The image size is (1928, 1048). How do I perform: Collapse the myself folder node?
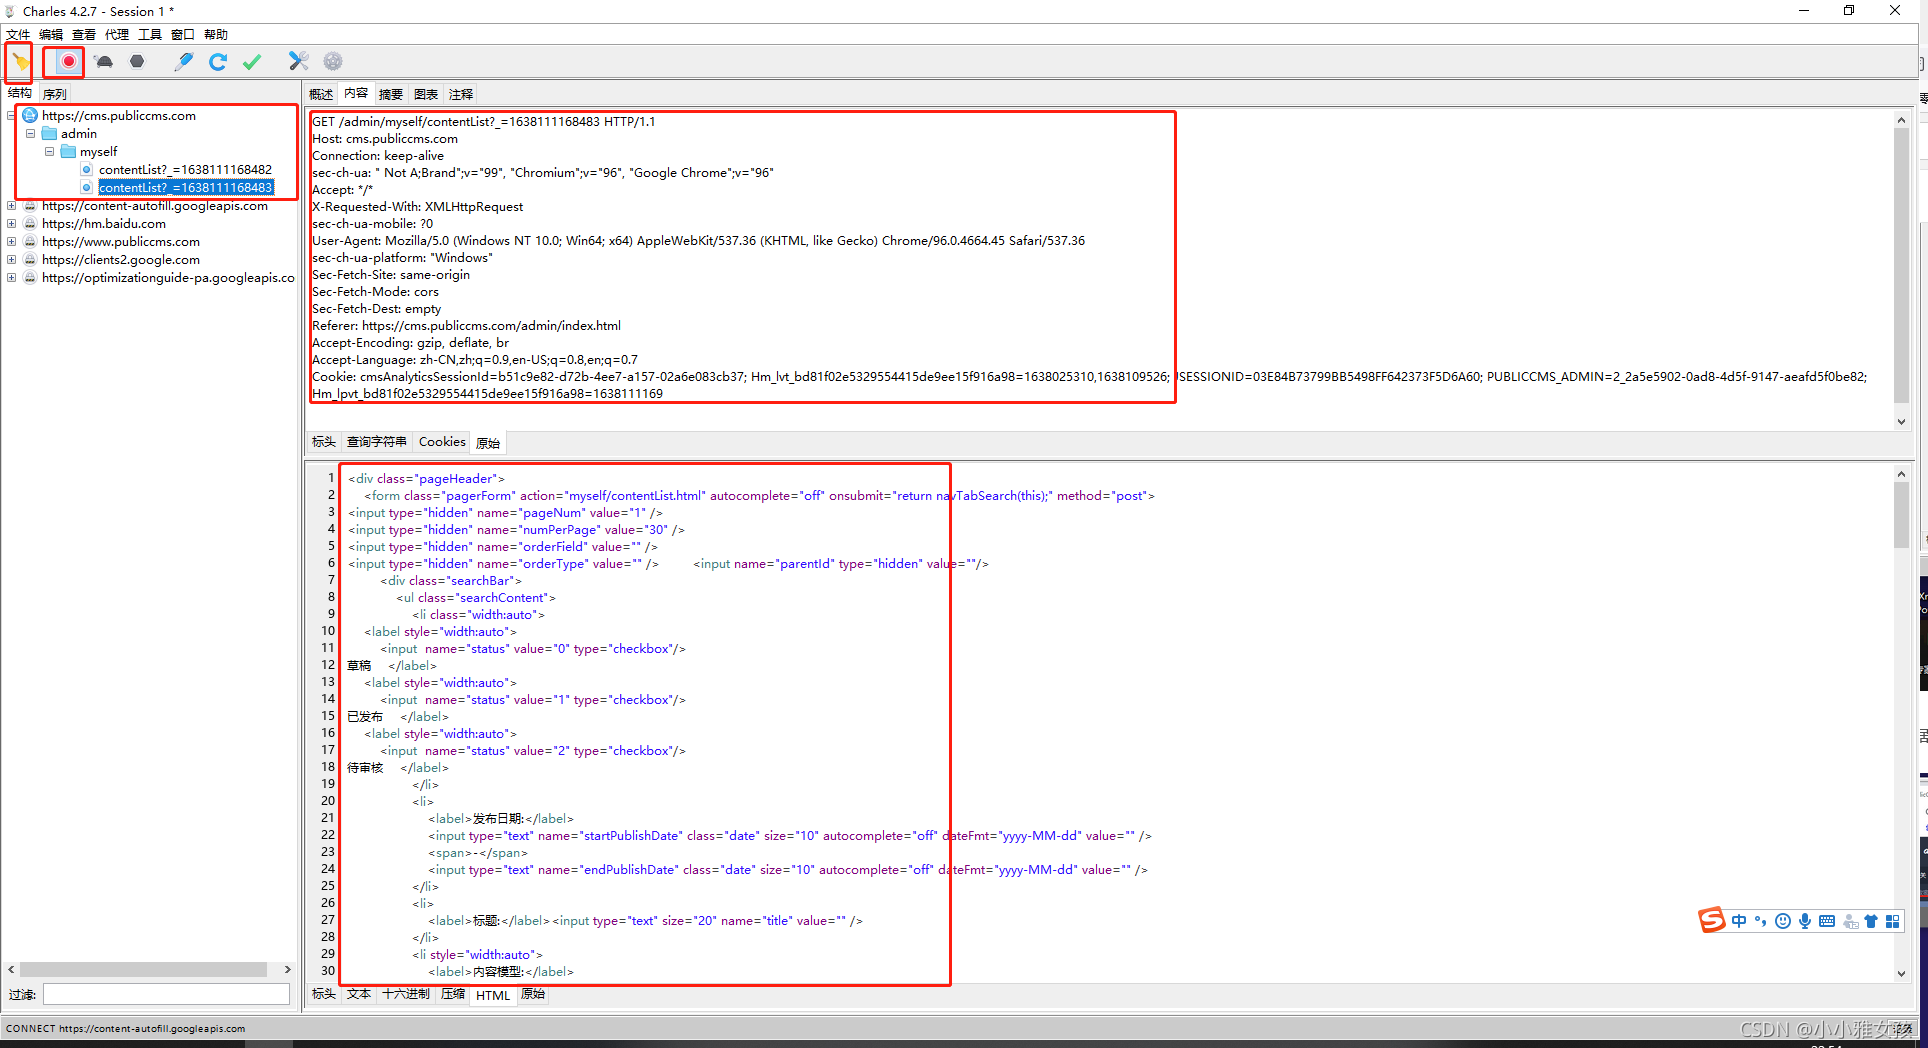coord(49,152)
